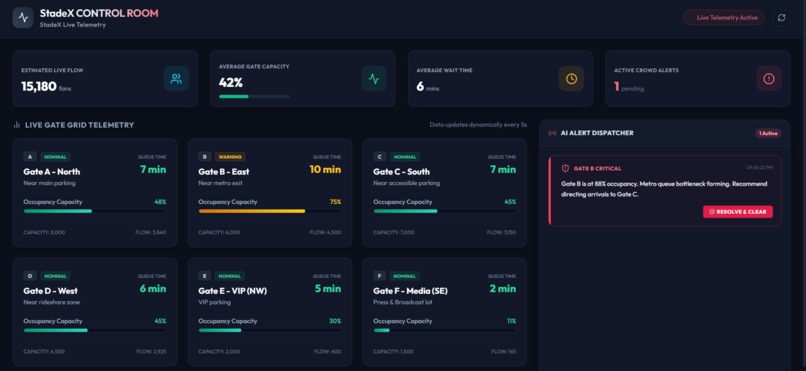Click the Gate A occupancy capacity bar
This screenshot has width=806, height=371.
[x=95, y=211]
